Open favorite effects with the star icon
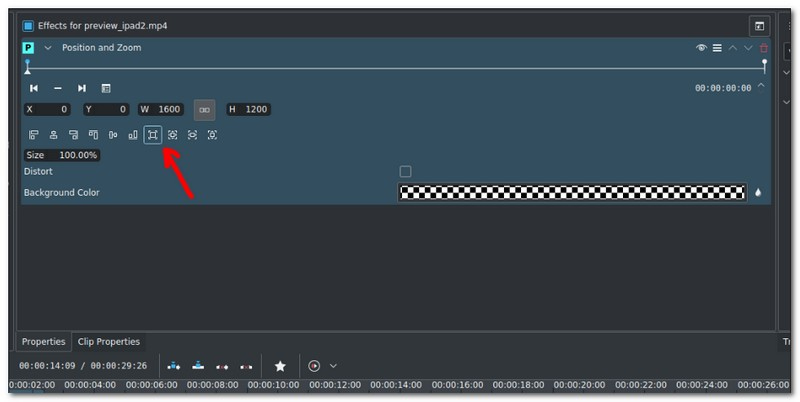The image size is (800, 402). tap(280, 366)
